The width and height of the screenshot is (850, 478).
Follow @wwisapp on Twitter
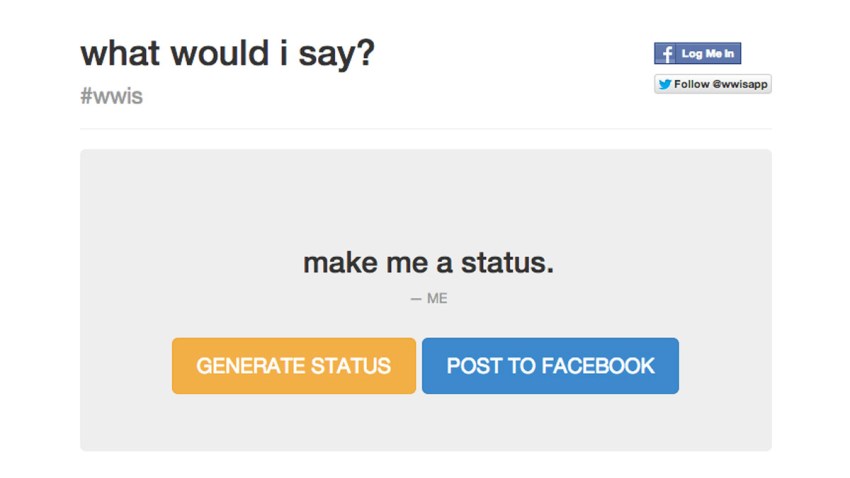click(712, 84)
